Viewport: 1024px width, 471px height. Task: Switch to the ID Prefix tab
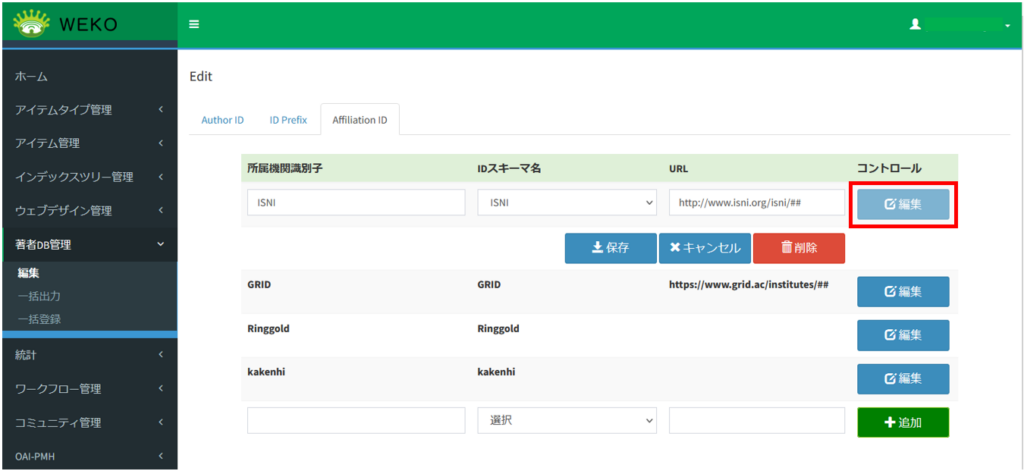288,120
